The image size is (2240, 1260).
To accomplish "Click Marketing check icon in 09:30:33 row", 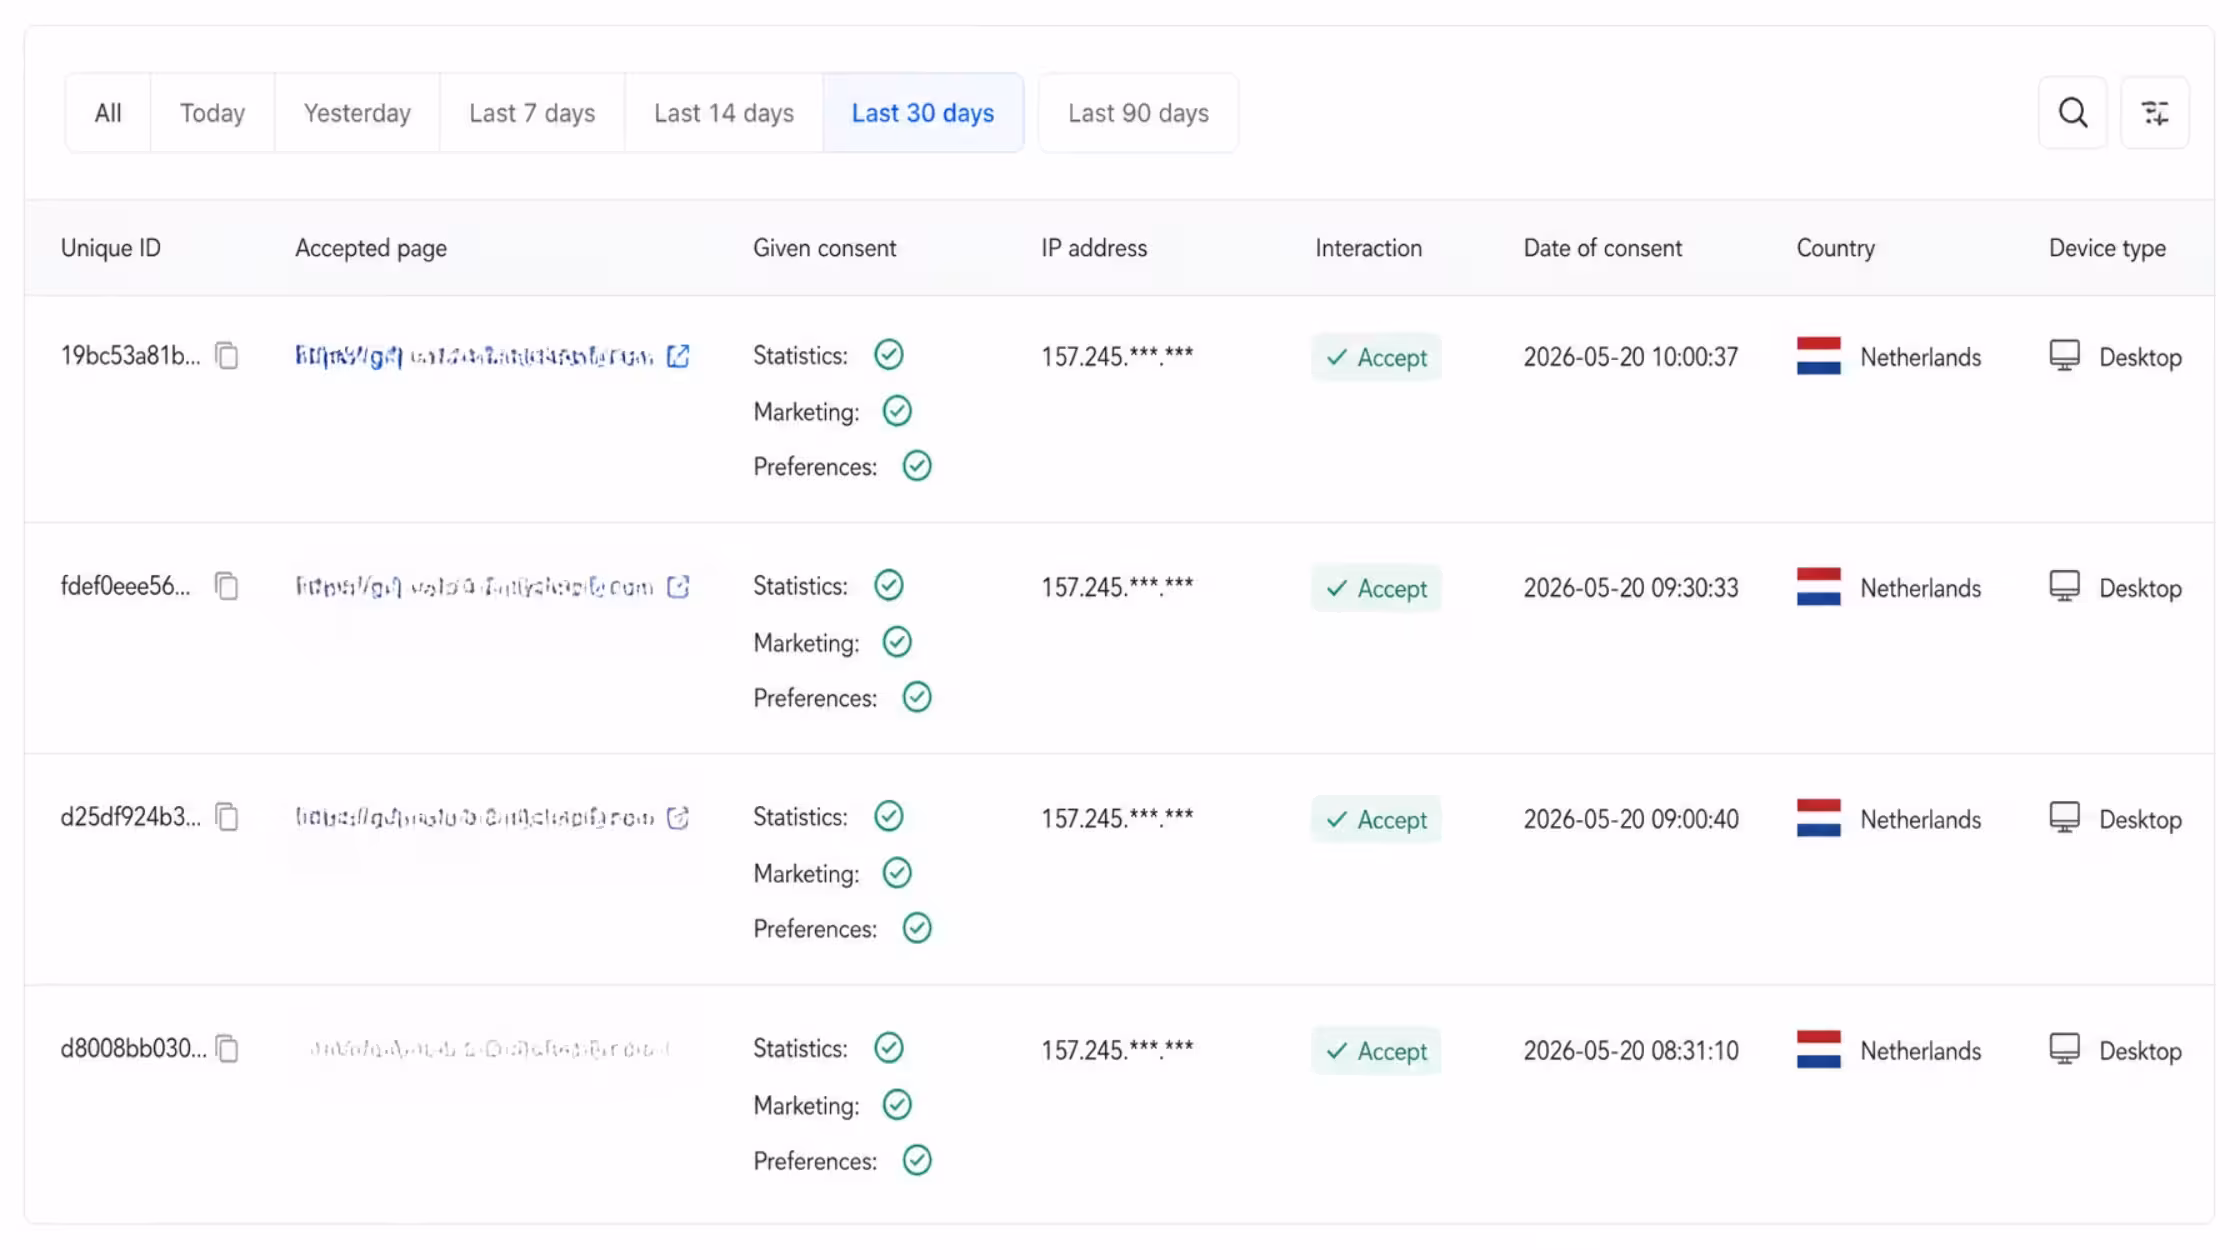I will pos(897,642).
